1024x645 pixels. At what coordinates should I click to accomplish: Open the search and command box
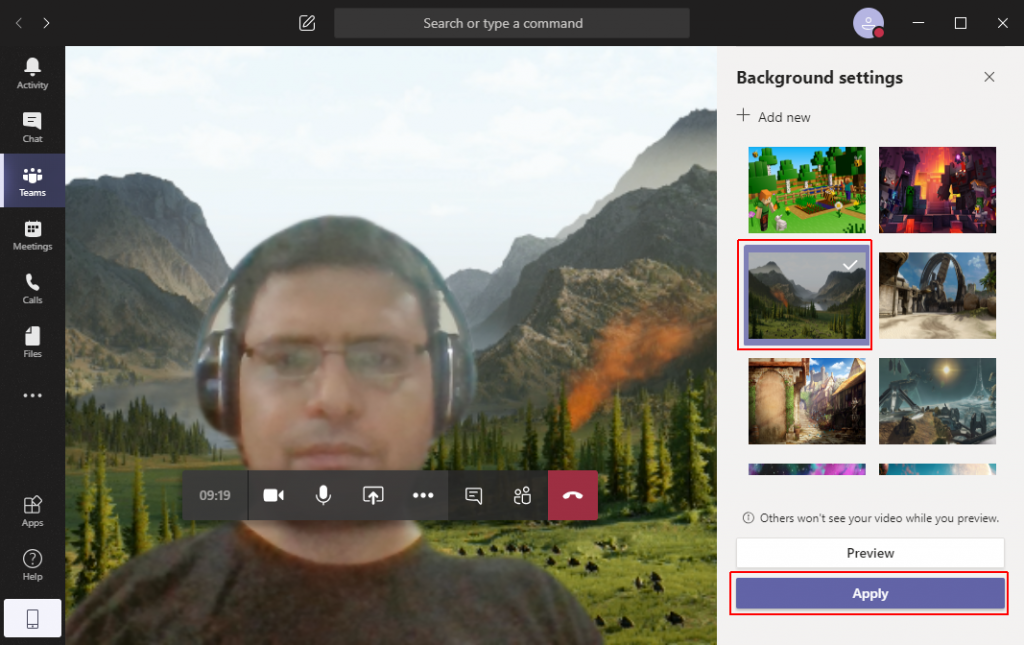[x=511, y=23]
